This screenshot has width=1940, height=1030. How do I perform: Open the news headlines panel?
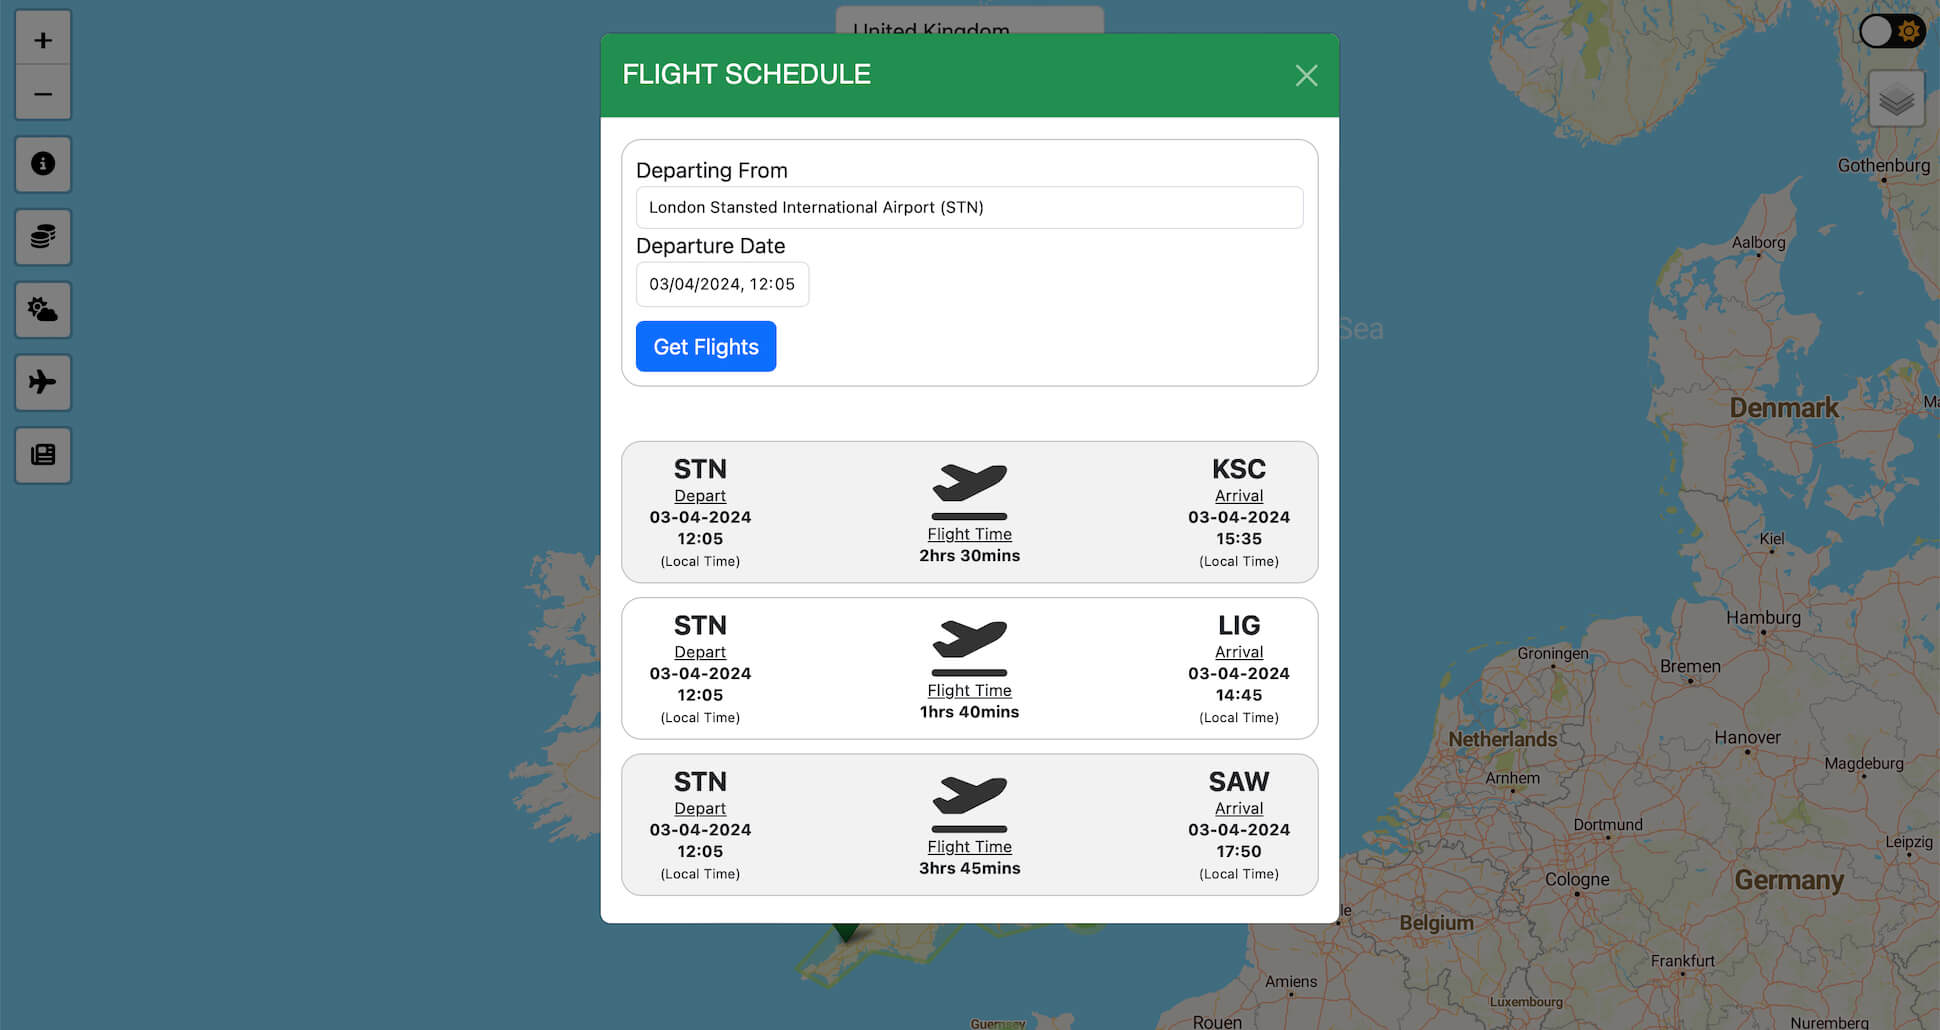point(43,455)
